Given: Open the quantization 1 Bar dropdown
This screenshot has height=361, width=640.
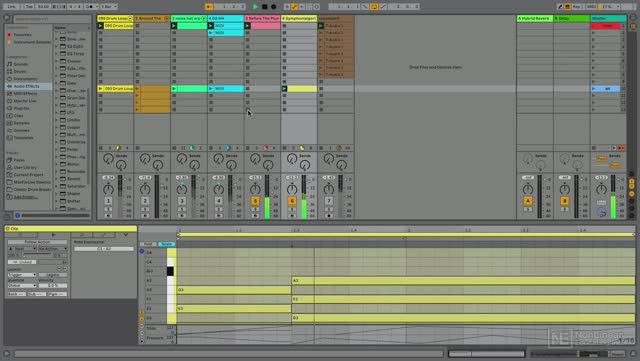Looking at the screenshot, I should click(109, 7).
